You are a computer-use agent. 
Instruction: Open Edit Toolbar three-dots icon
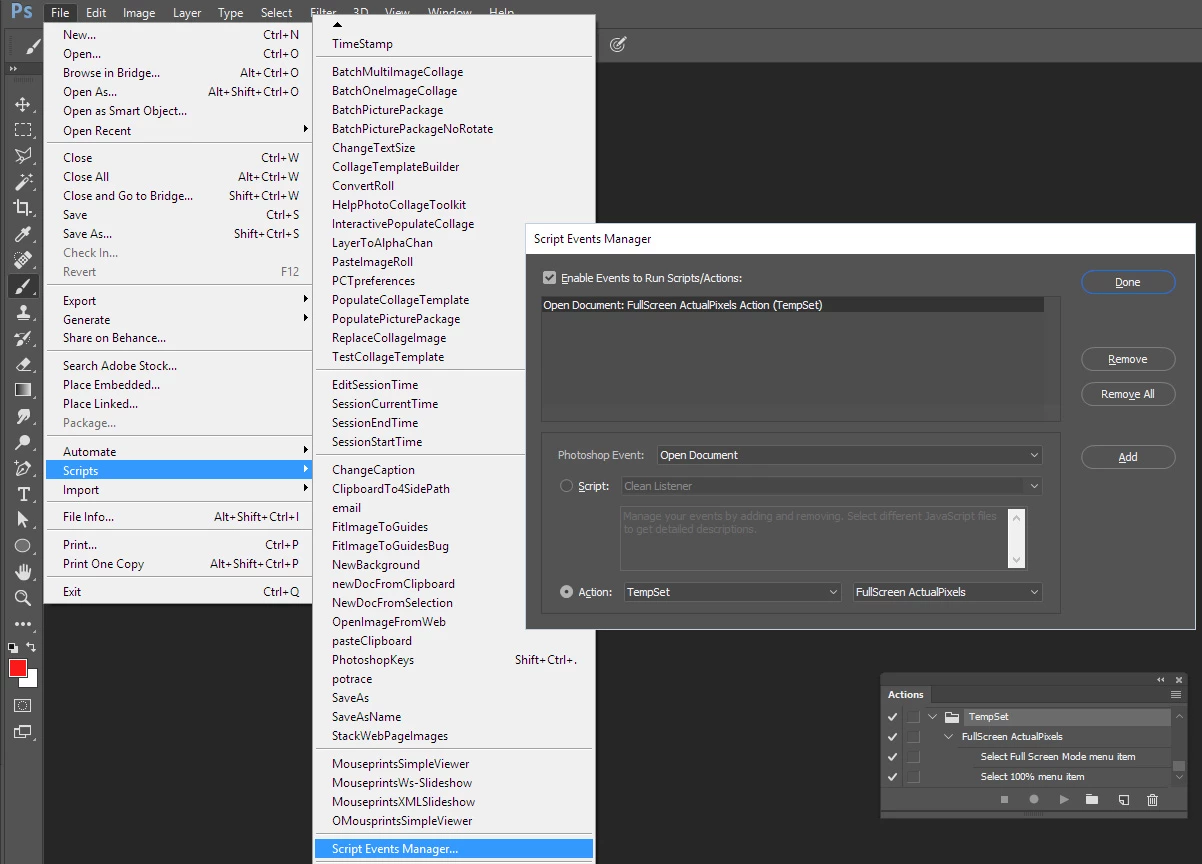22,624
